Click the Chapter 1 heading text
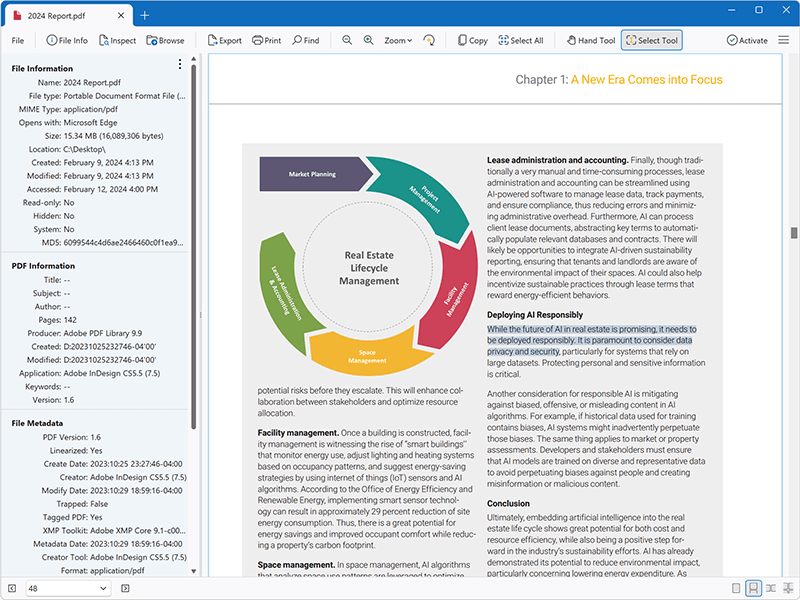This screenshot has width=800, height=600. tap(619, 80)
